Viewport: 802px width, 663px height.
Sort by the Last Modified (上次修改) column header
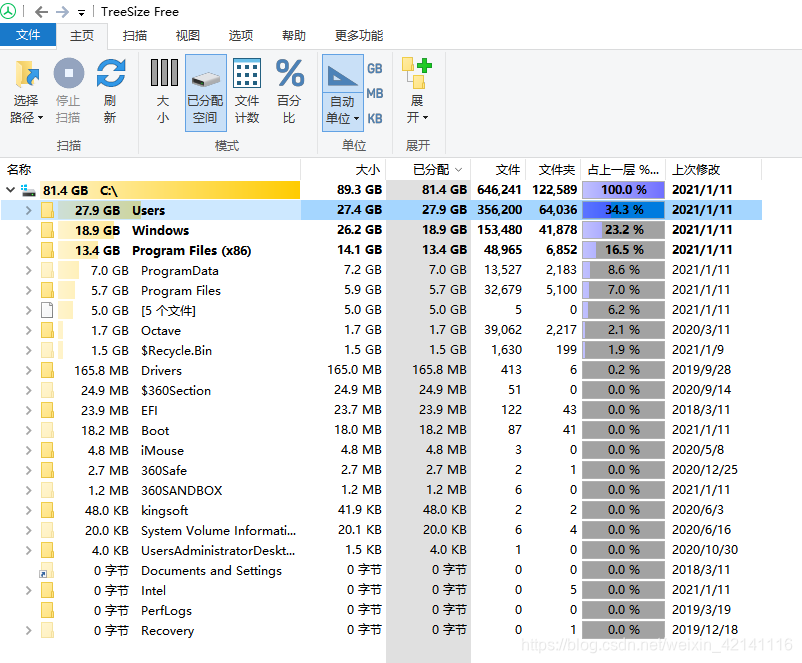click(x=714, y=169)
